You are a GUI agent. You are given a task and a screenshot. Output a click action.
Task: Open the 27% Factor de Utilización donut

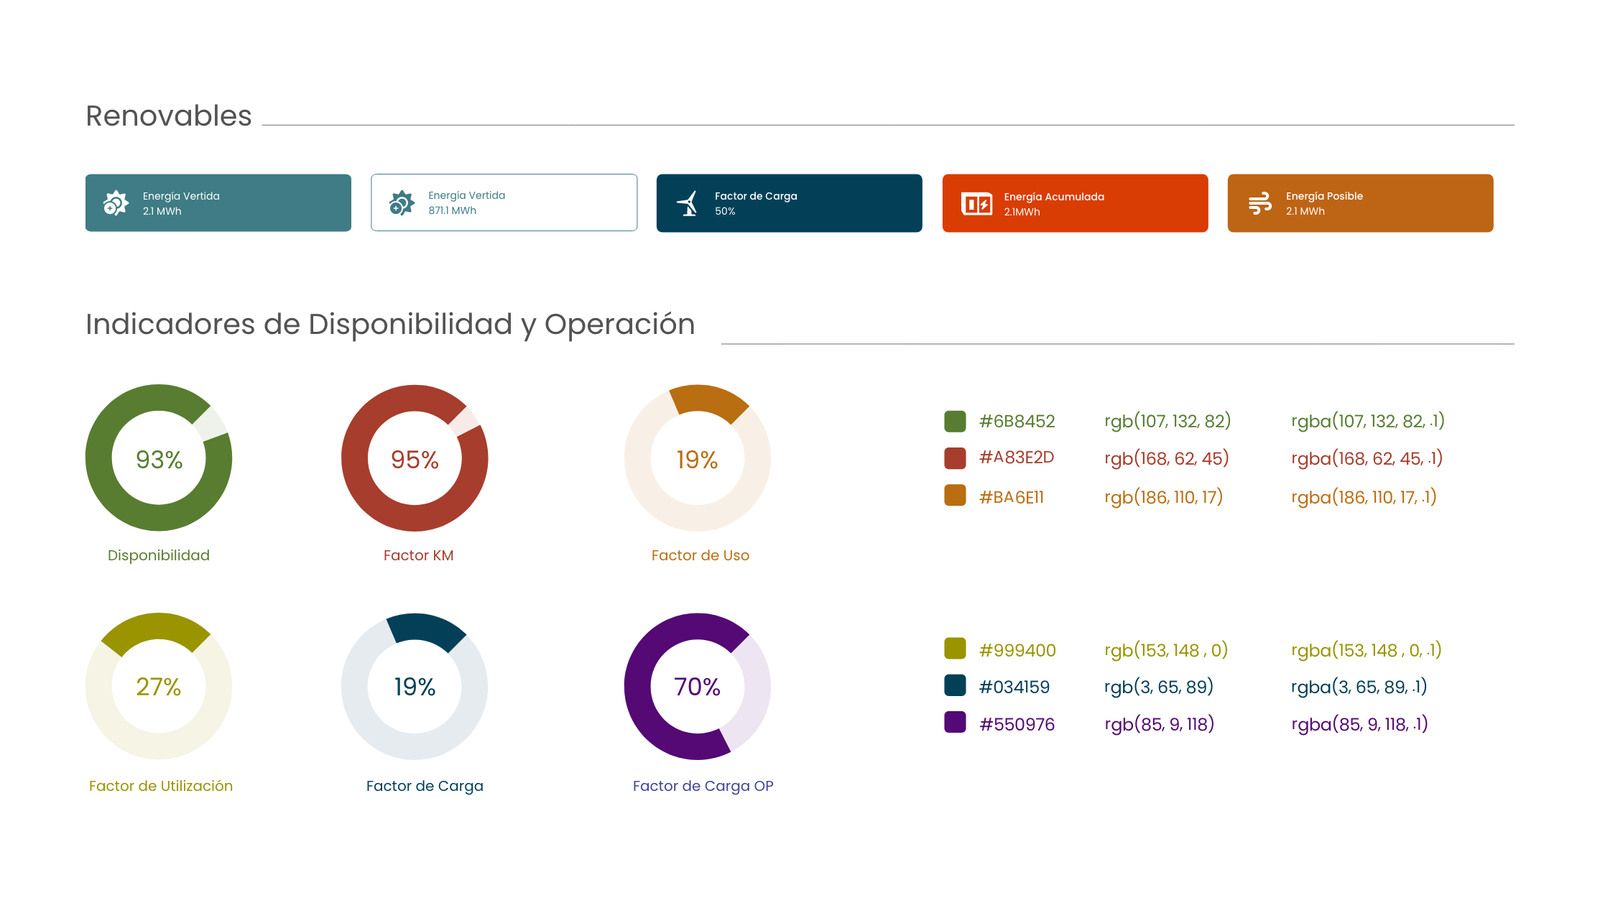(x=159, y=686)
